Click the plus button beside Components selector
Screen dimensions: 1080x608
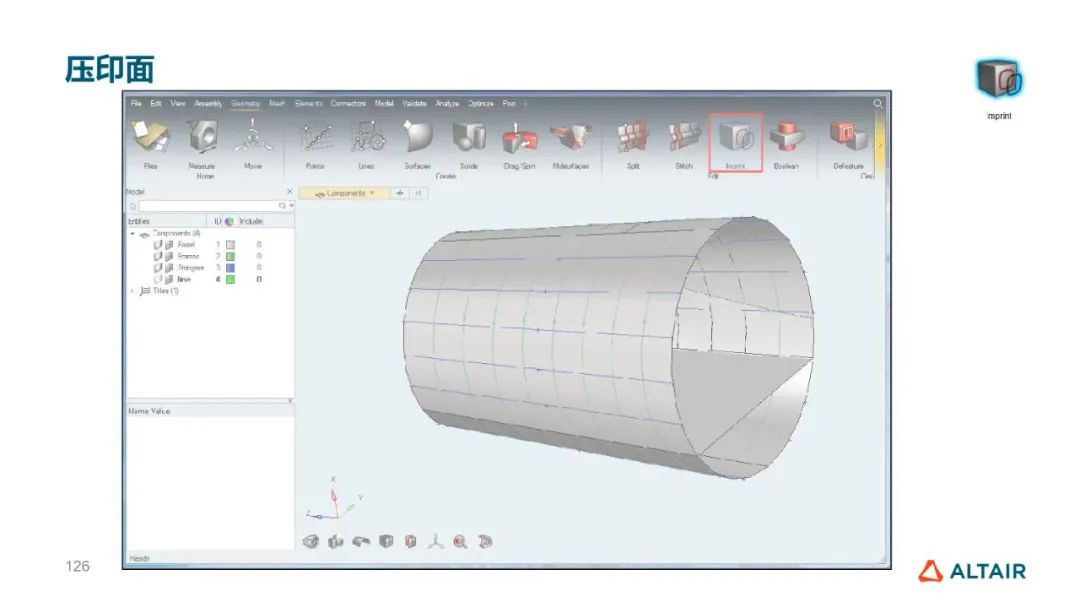click(x=400, y=193)
